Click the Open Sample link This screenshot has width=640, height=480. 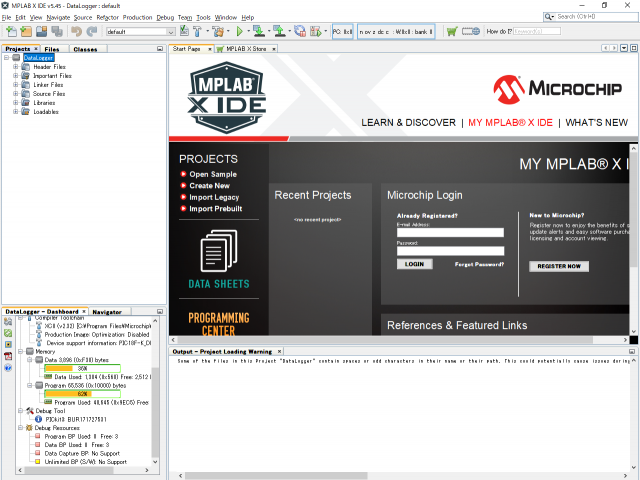point(213,174)
